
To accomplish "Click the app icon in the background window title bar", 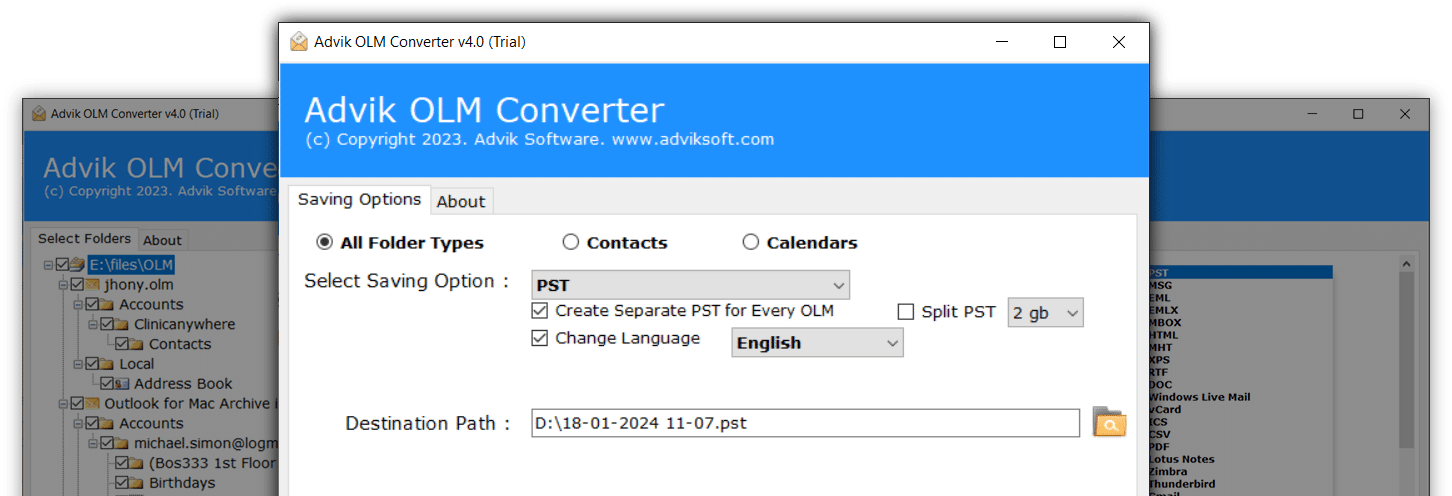I will (x=39, y=114).
